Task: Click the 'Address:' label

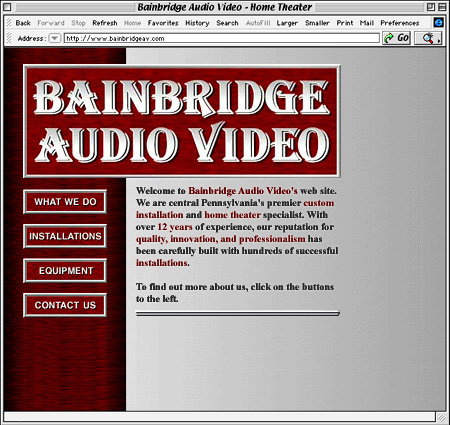Action: point(32,38)
